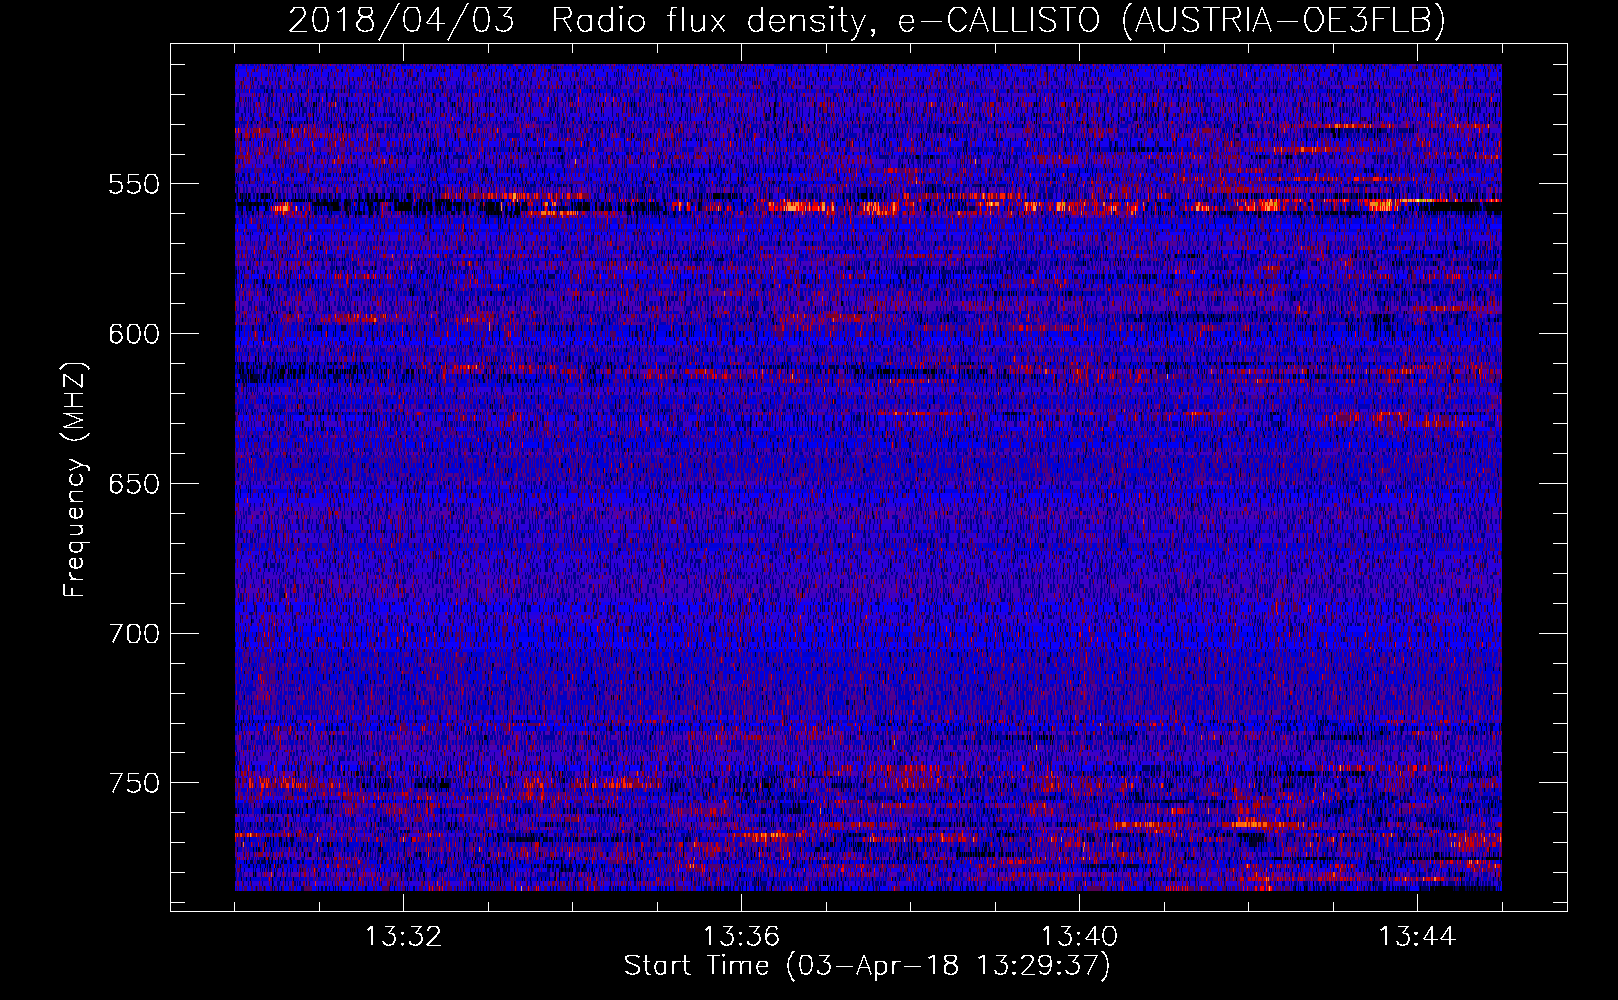Click the '13:40' time tick label
1618x1000 pixels.
(x=1079, y=937)
